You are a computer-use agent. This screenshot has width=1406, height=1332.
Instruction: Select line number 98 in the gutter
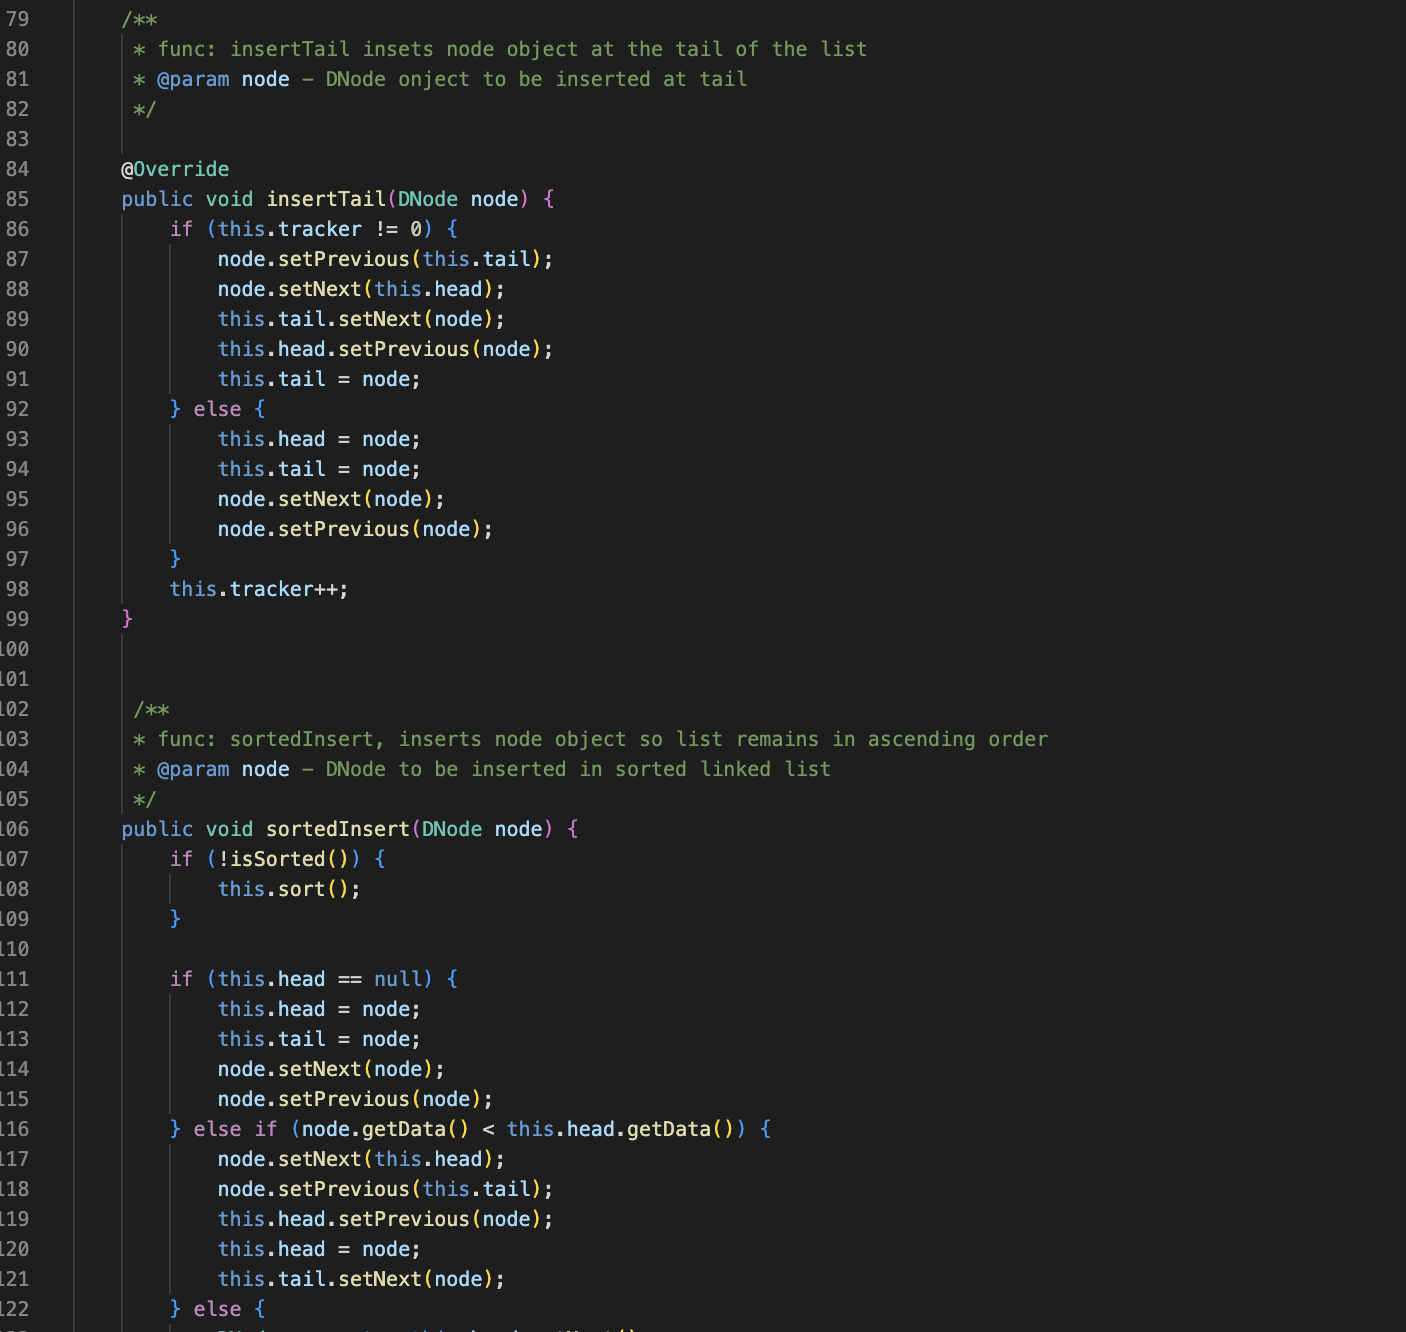(17, 589)
